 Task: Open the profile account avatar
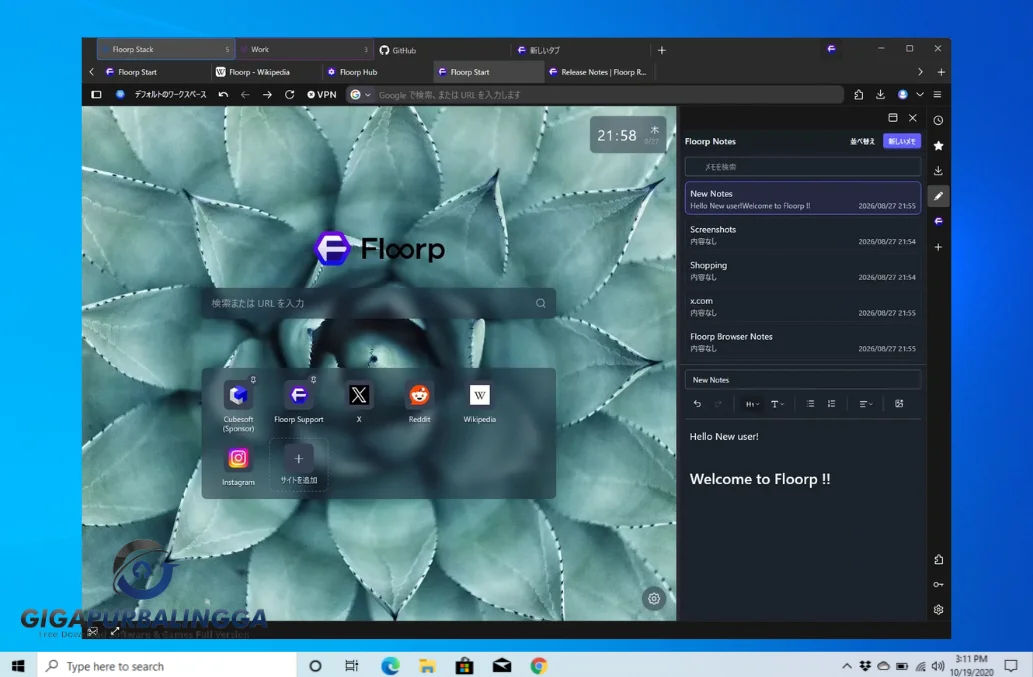903,95
